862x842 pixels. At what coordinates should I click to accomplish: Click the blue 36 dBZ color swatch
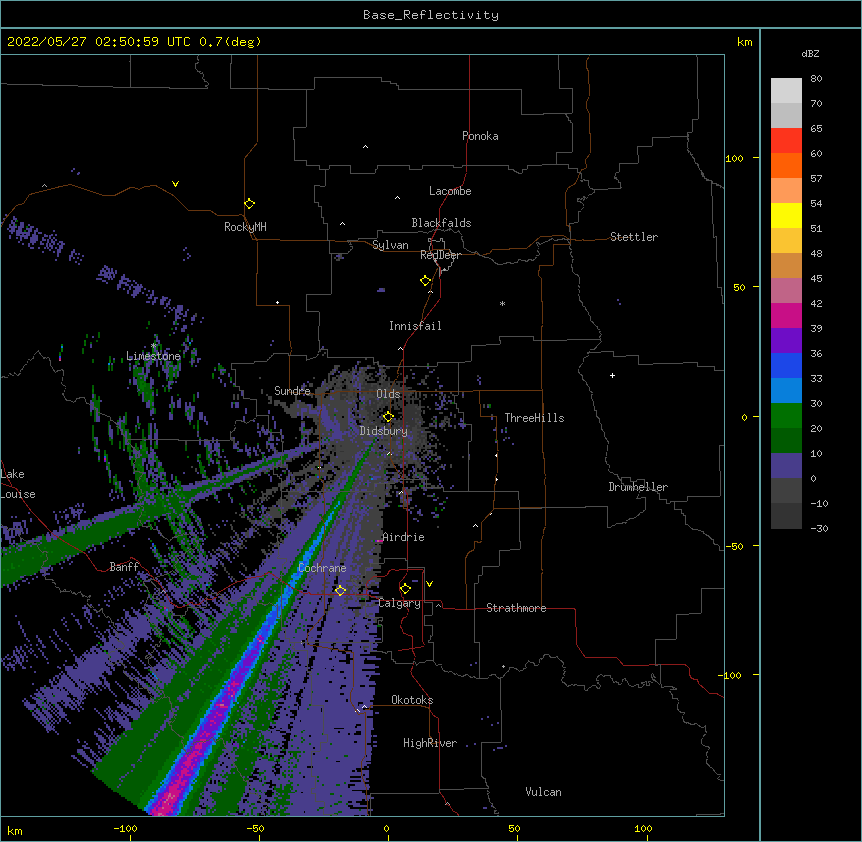tap(786, 365)
